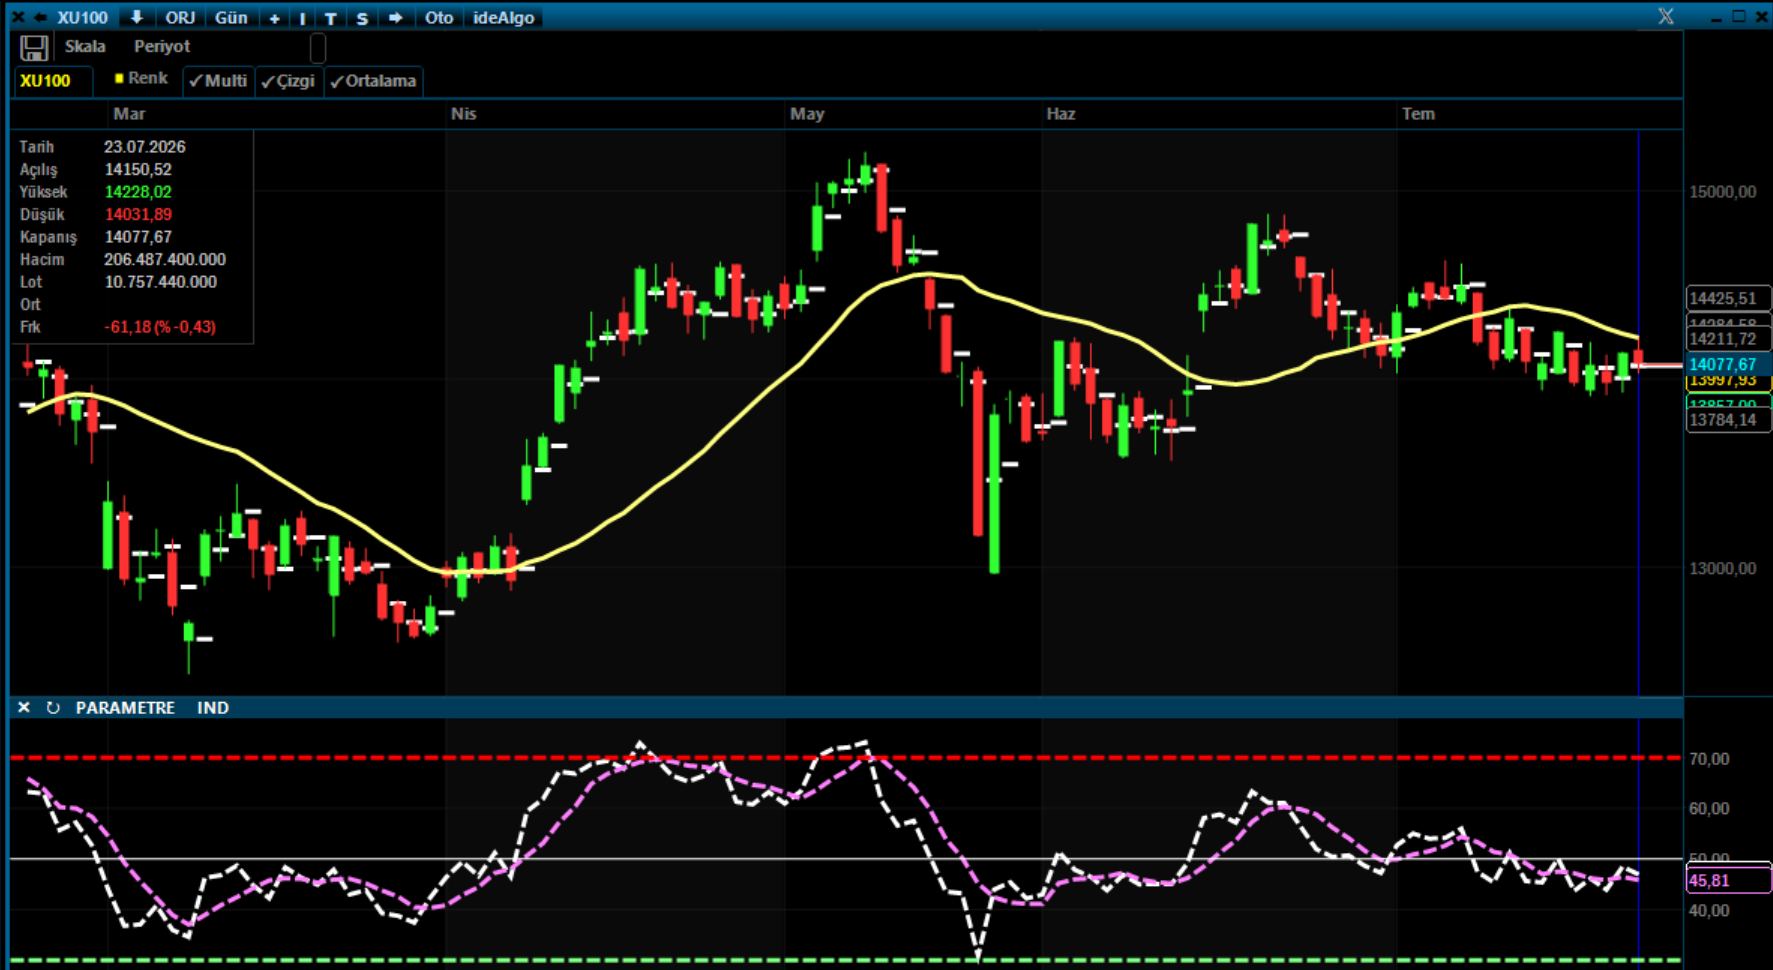Minimize the XU100 chart window
This screenshot has height=970, width=1773.
coord(1717,18)
